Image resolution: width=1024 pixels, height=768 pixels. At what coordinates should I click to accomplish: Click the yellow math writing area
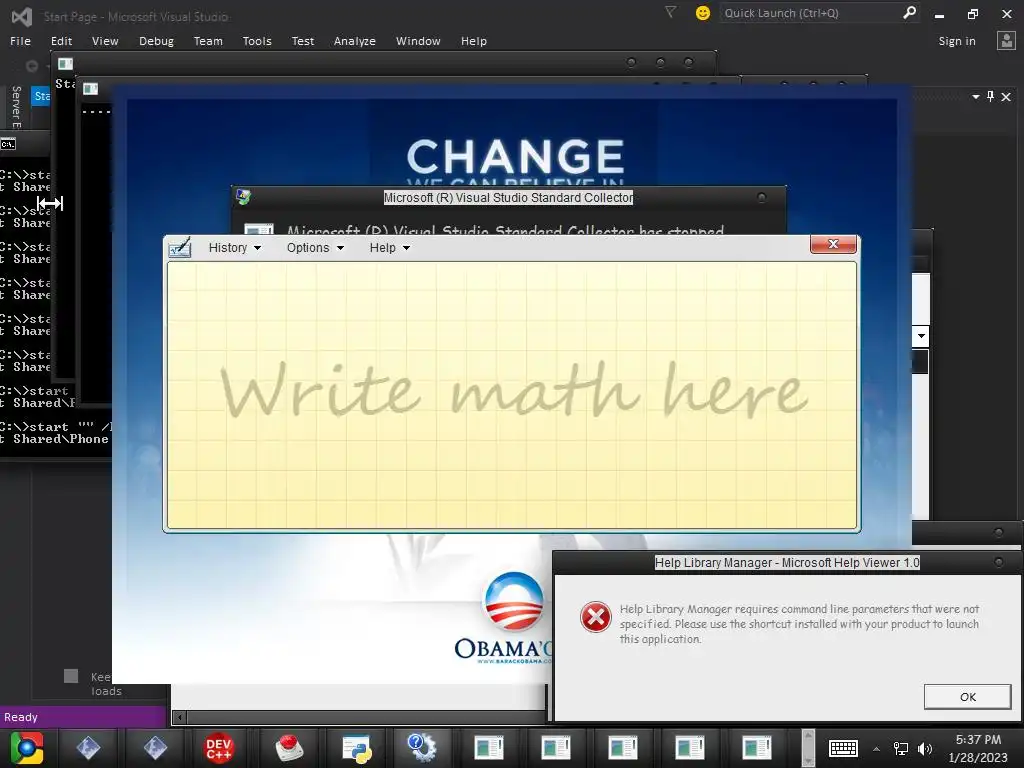[512, 395]
